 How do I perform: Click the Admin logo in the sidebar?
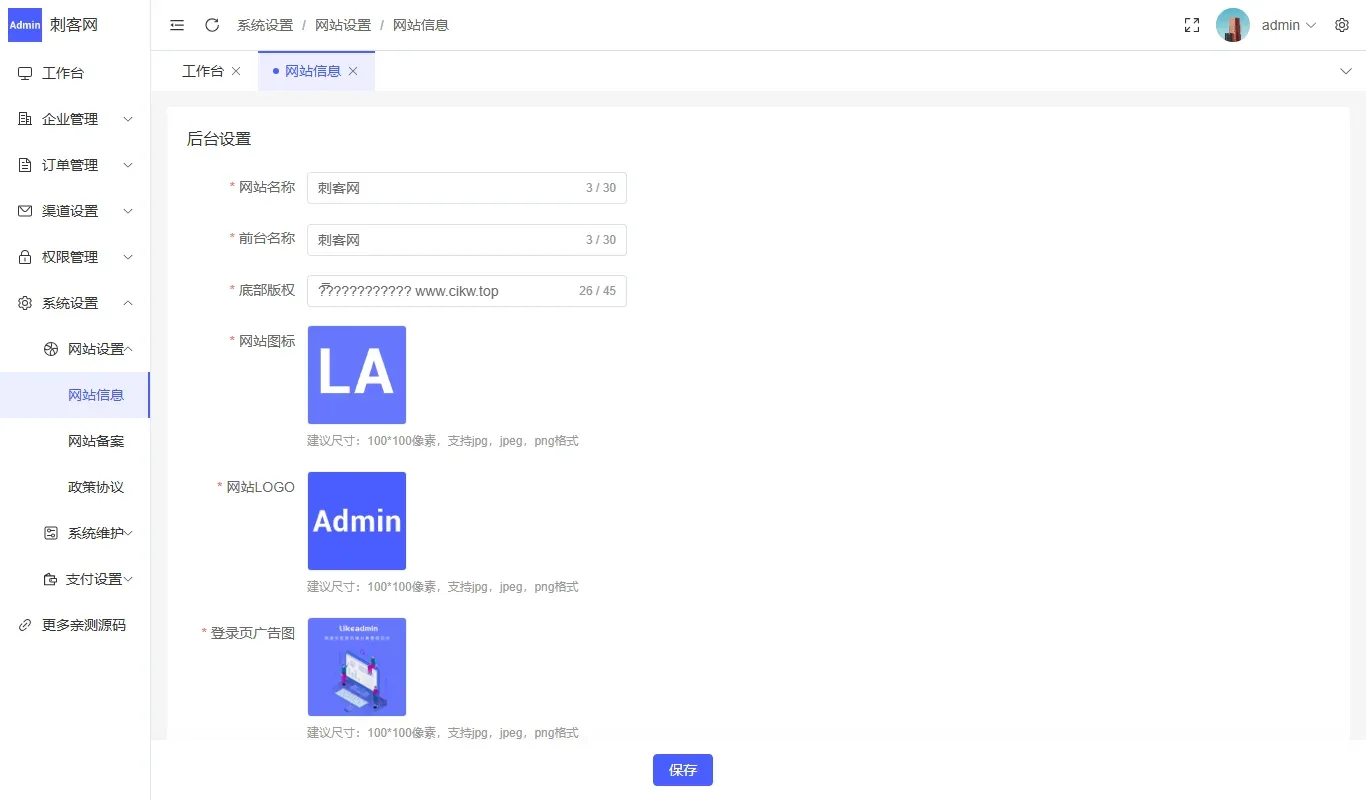(25, 25)
